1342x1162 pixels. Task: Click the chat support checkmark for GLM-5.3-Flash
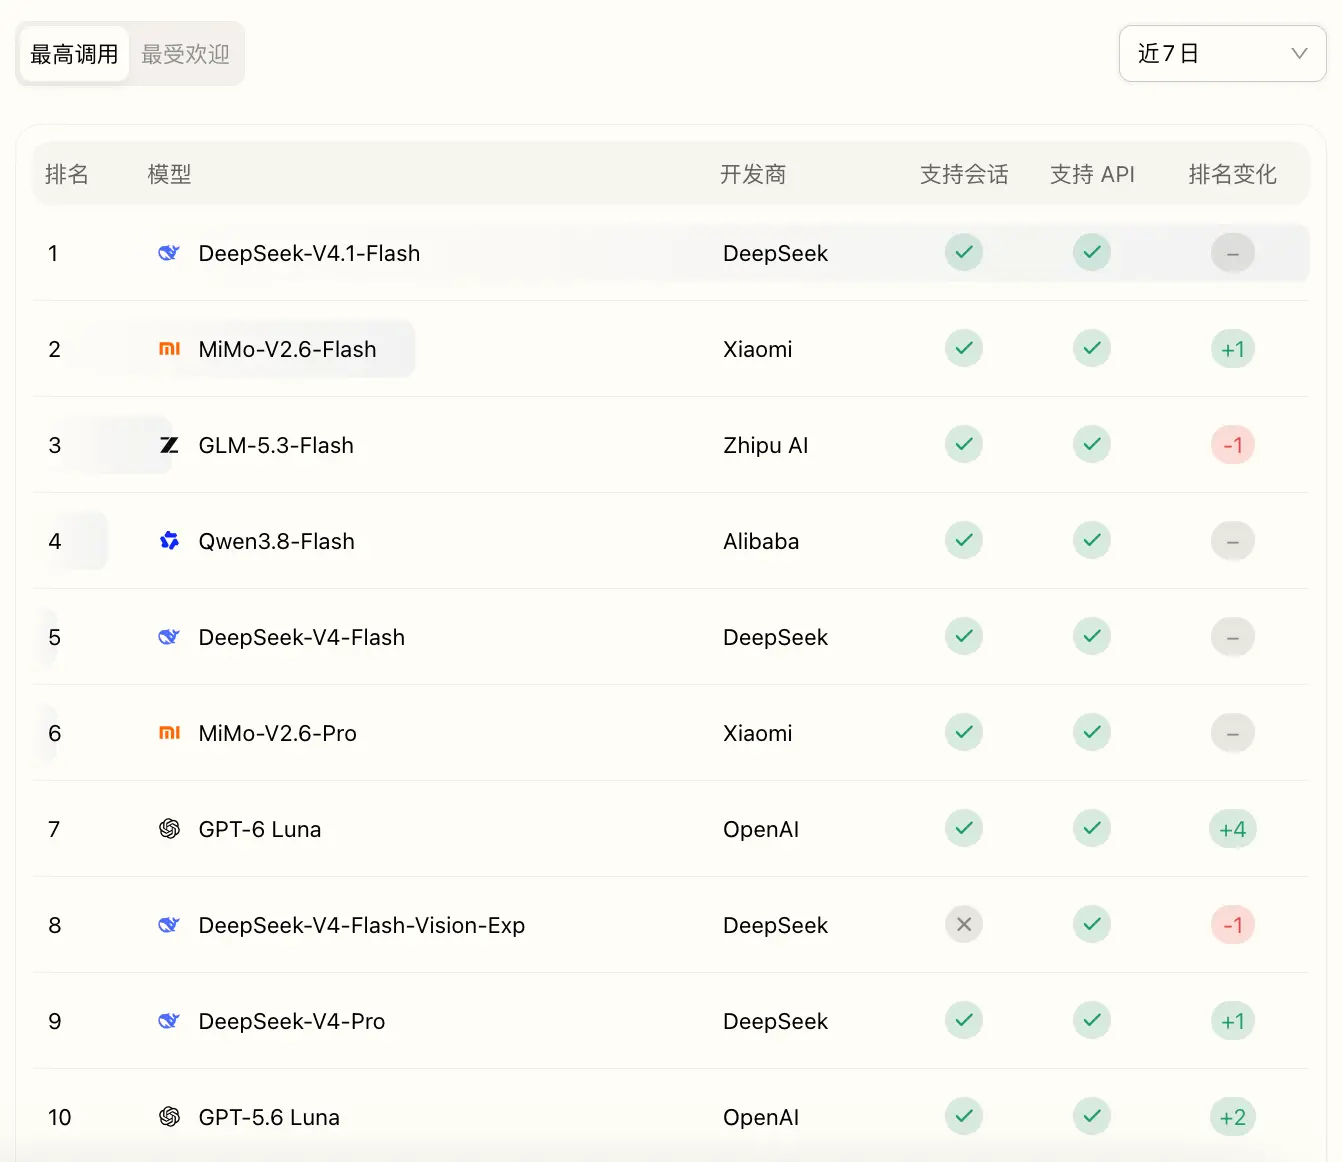tap(964, 445)
